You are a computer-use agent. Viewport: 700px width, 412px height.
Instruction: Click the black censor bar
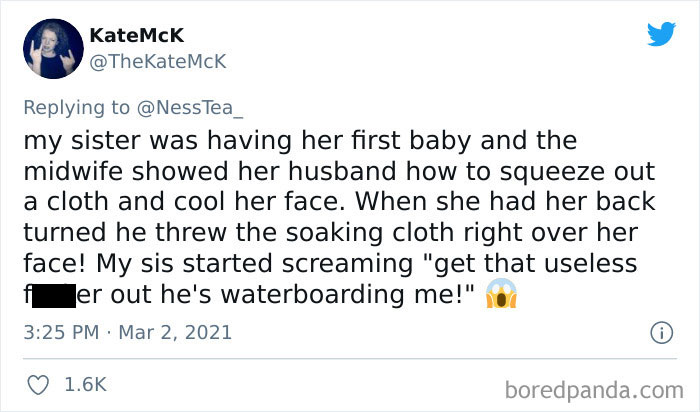(x=54, y=294)
